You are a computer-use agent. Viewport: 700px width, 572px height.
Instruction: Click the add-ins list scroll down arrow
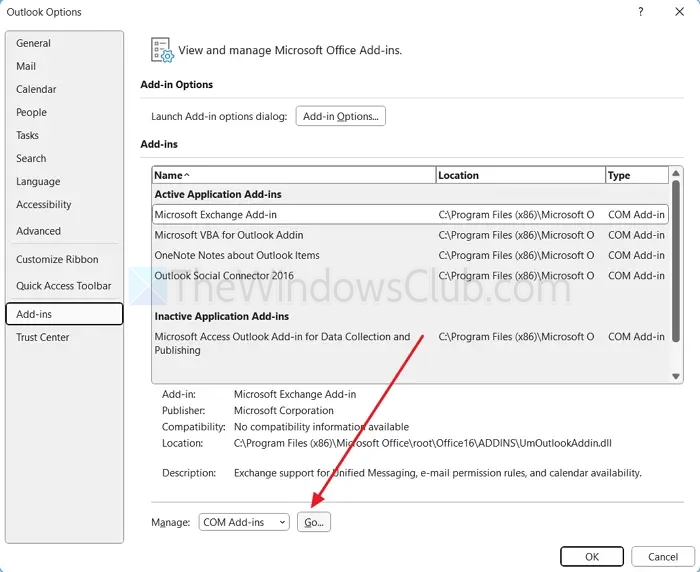(x=676, y=376)
